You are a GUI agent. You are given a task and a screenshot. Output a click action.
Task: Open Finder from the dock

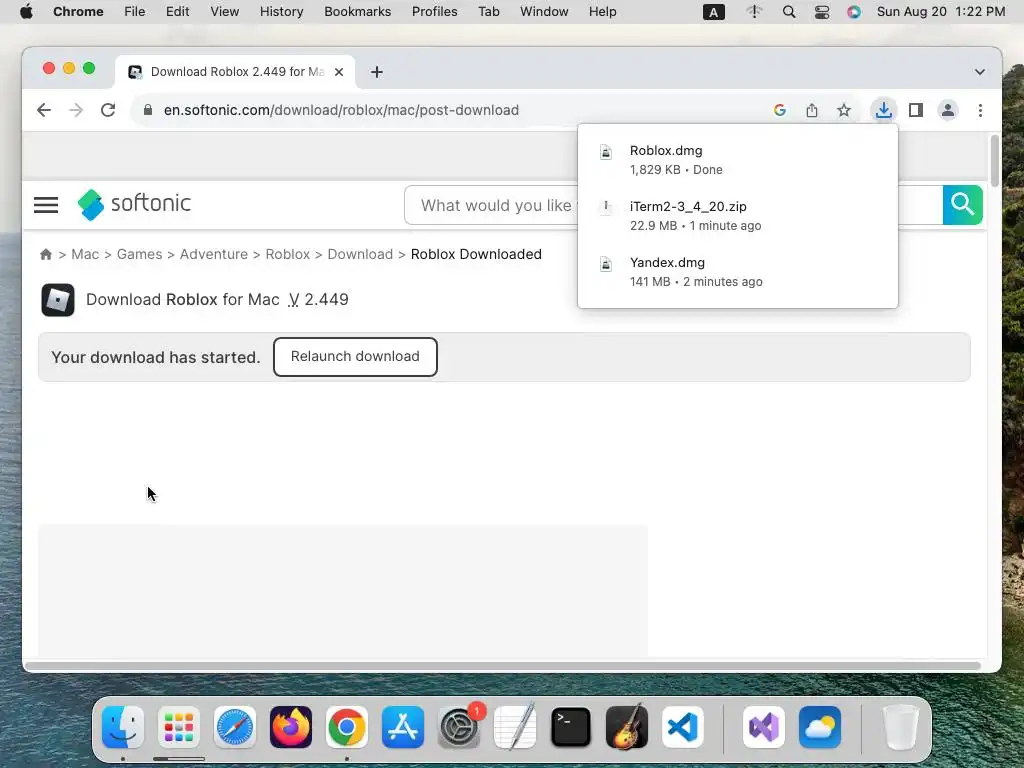pyautogui.click(x=123, y=727)
